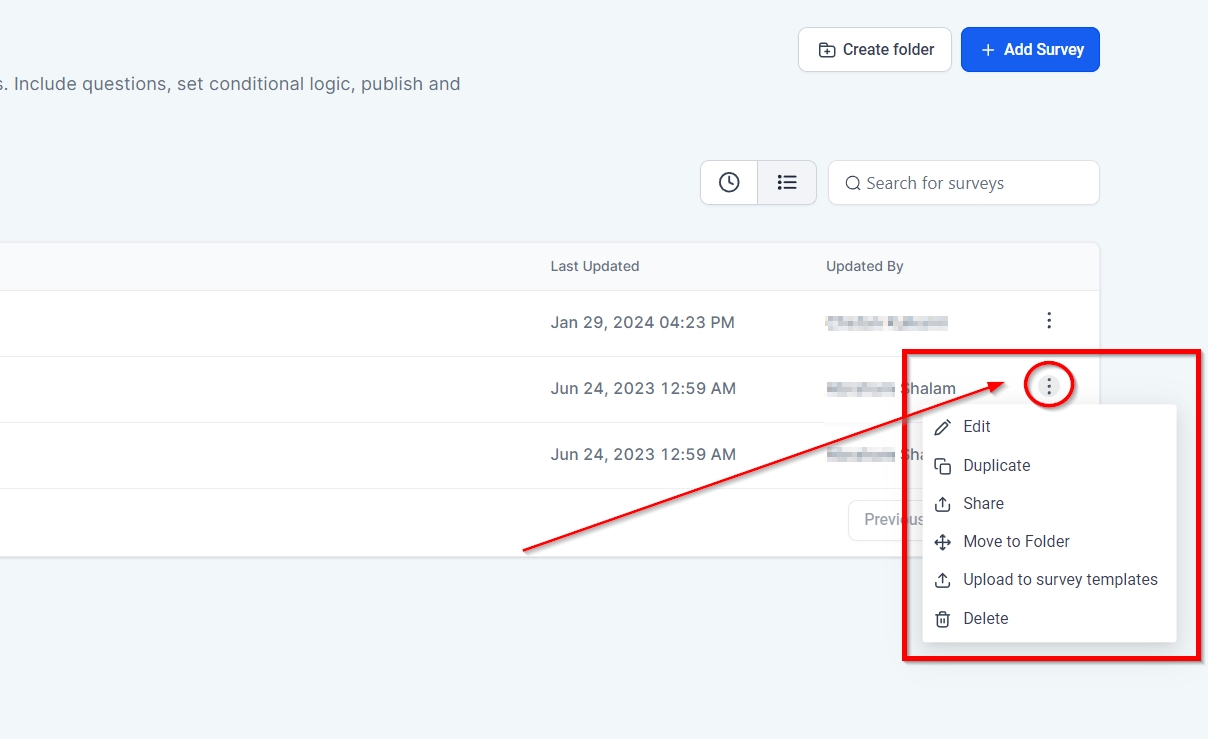This screenshot has width=1208, height=739.
Task: Click the Jan 29, 2024 04:23 PM date cell
Action: [x=642, y=322]
